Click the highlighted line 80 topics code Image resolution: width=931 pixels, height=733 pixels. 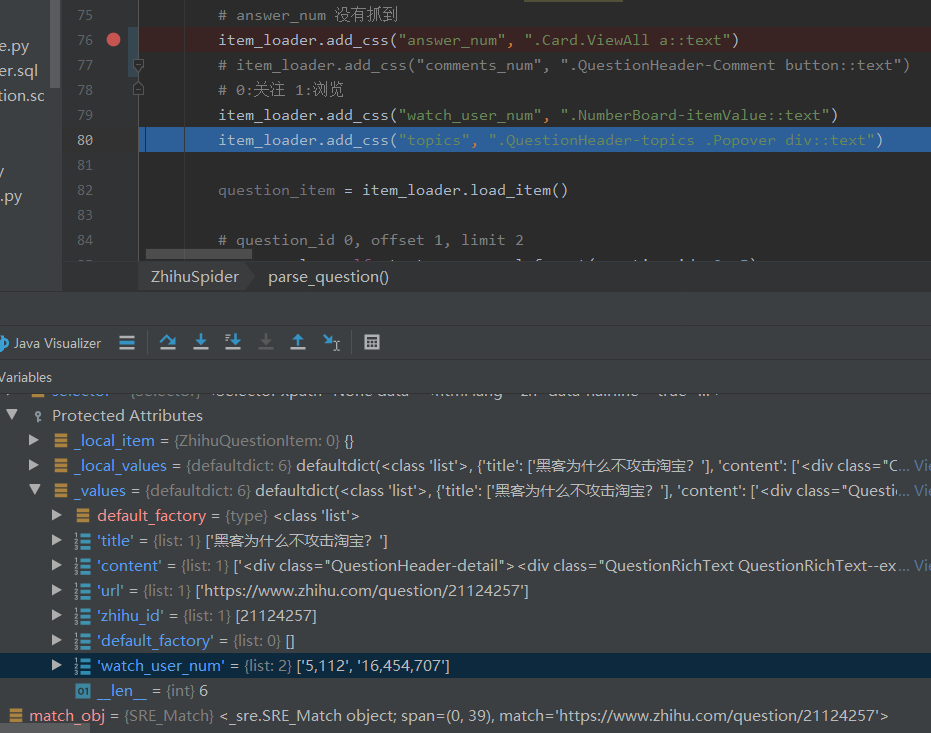coord(550,140)
